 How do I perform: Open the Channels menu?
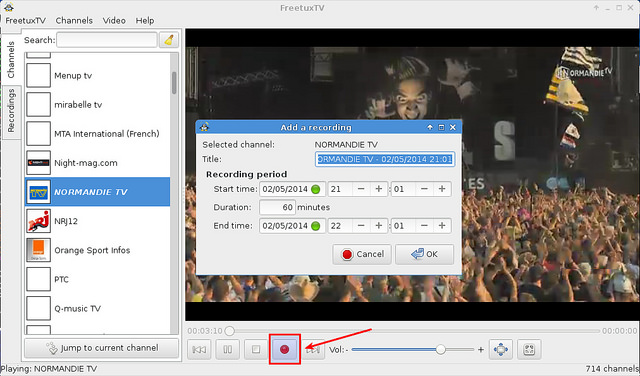(74, 20)
